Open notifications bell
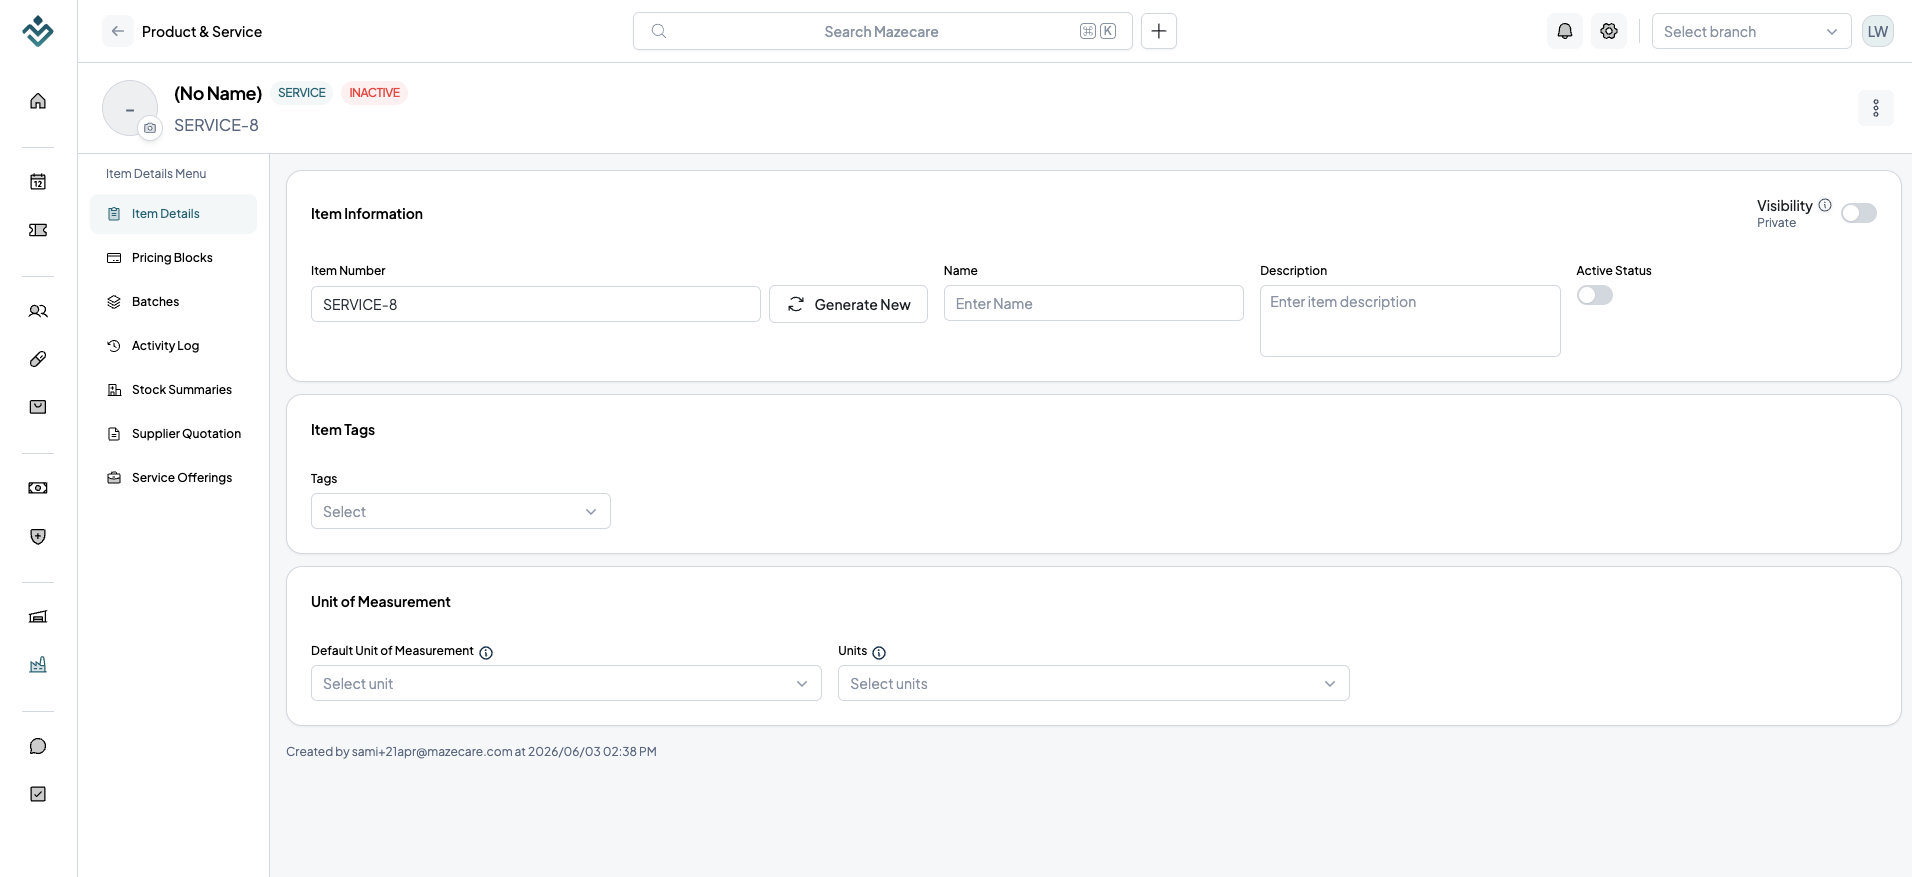This screenshot has width=1912, height=877. pyautogui.click(x=1565, y=31)
